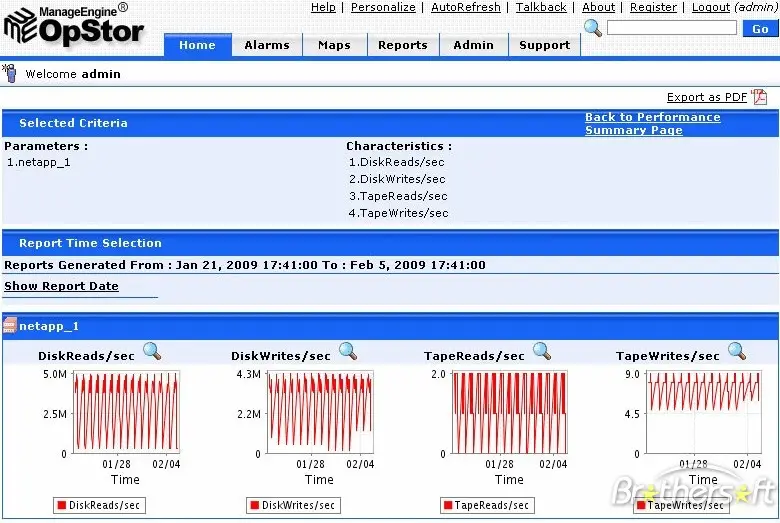This screenshot has height=523, width=780.
Task: Open the About link
Action: coord(598,7)
